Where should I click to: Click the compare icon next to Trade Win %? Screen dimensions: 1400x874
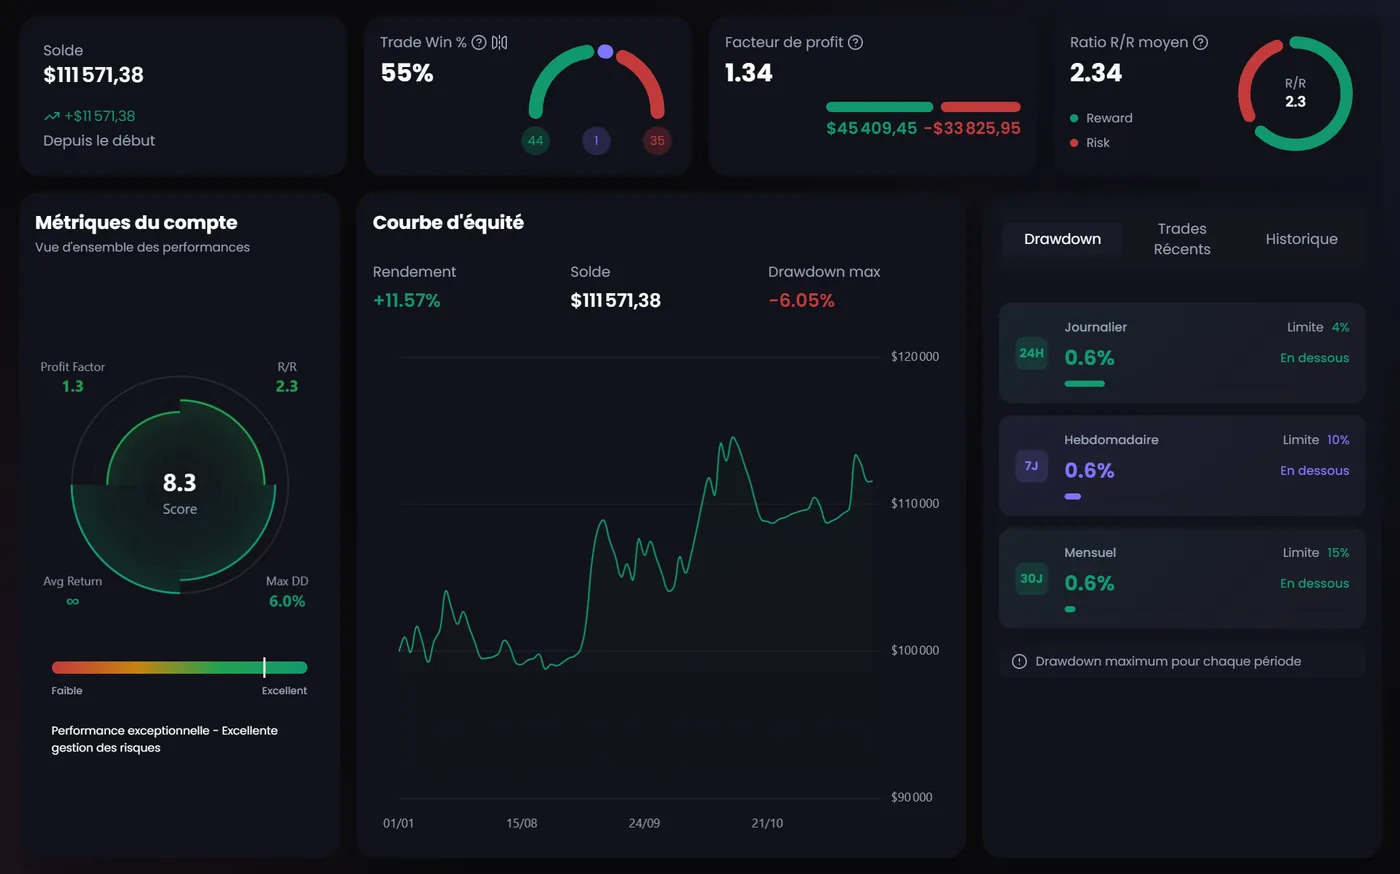[500, 42]
